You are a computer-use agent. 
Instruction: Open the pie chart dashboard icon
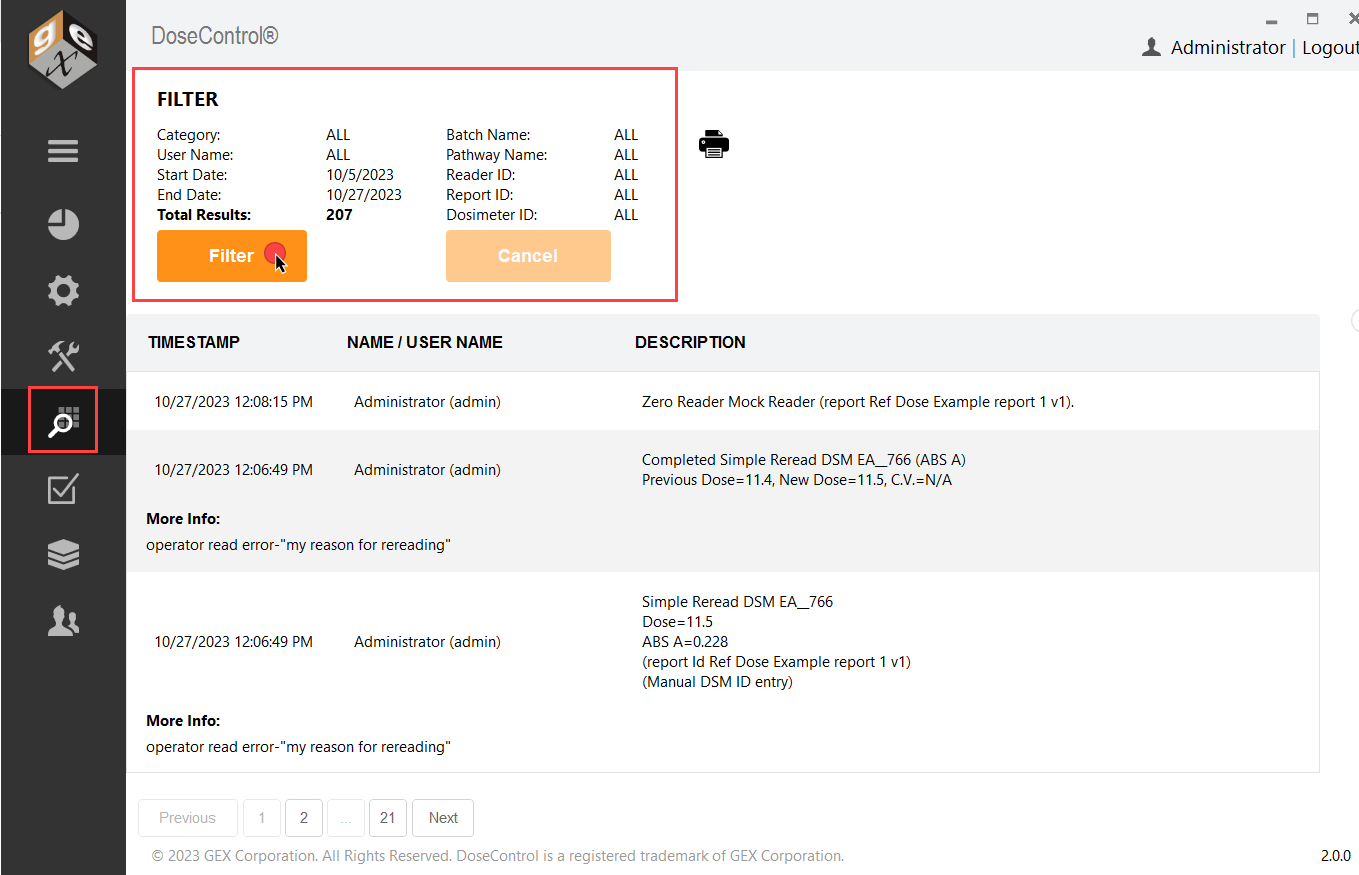(63, 224)
